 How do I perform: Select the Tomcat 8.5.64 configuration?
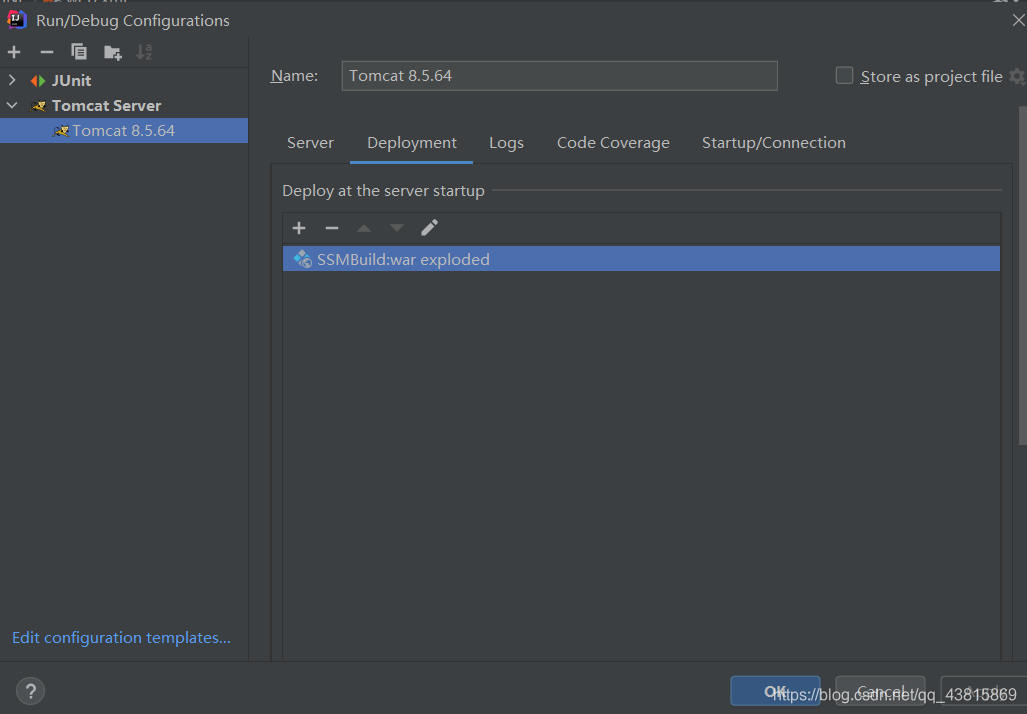tap(124, 130)
